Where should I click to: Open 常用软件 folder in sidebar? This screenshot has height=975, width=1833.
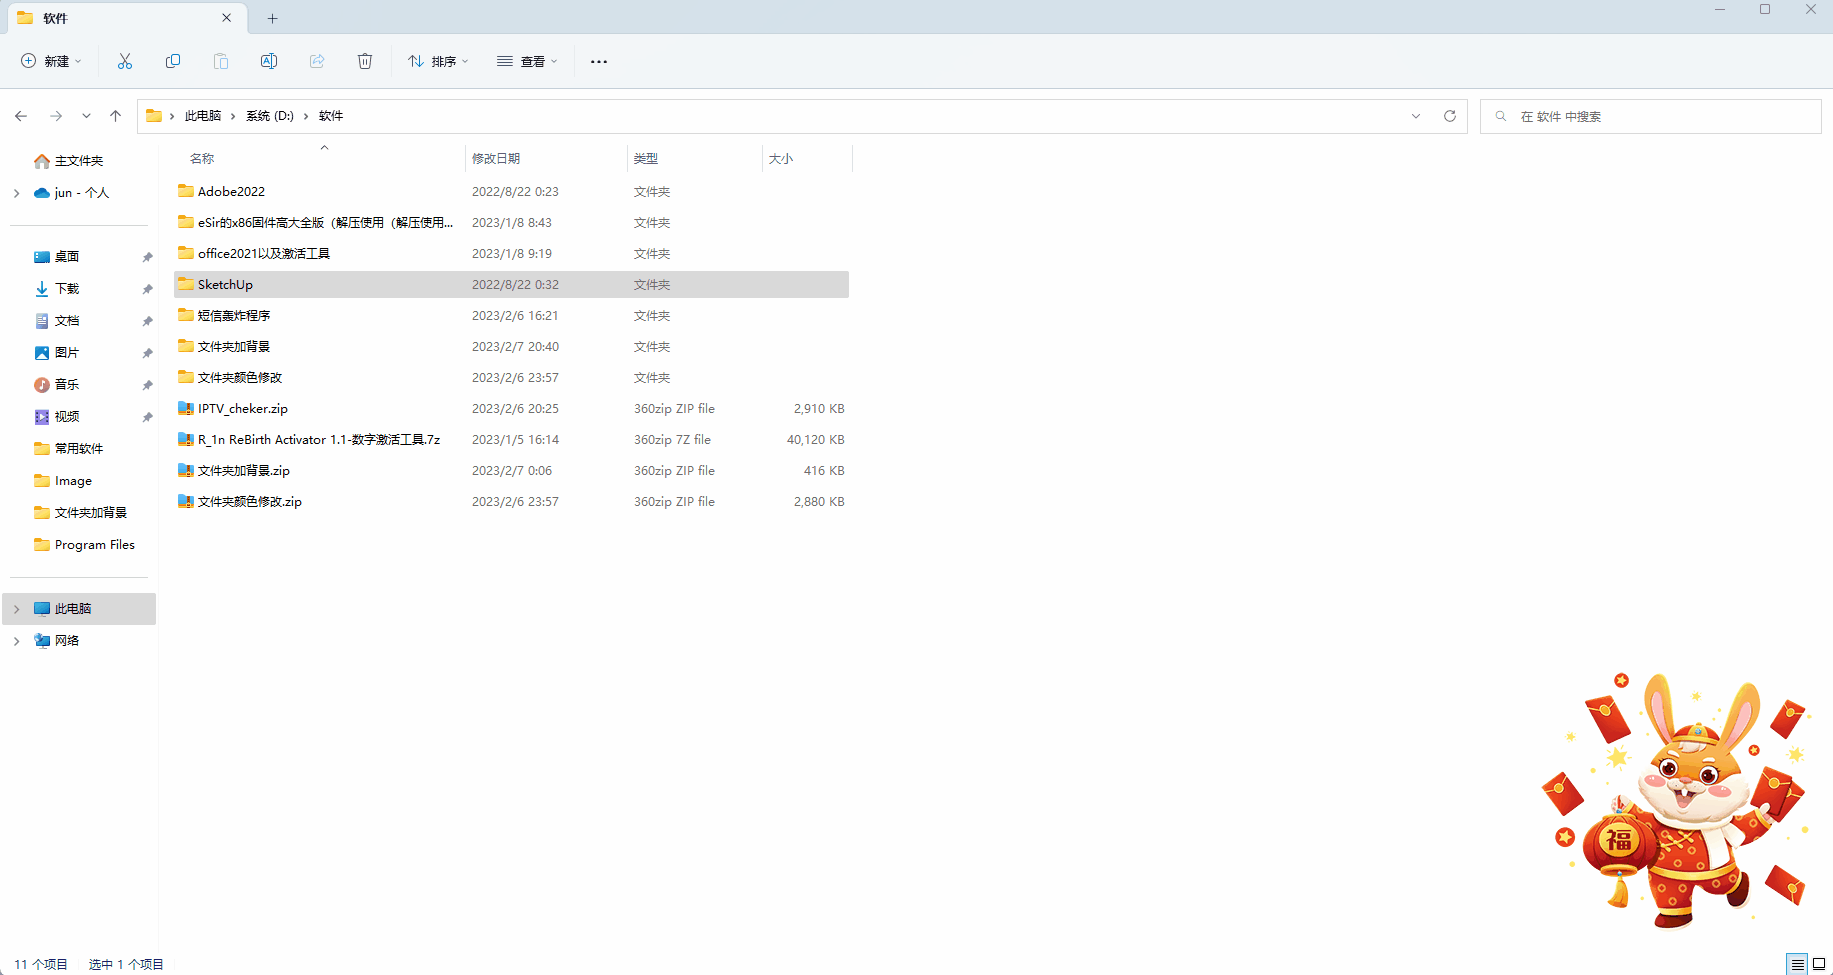[x=79, y=449]
